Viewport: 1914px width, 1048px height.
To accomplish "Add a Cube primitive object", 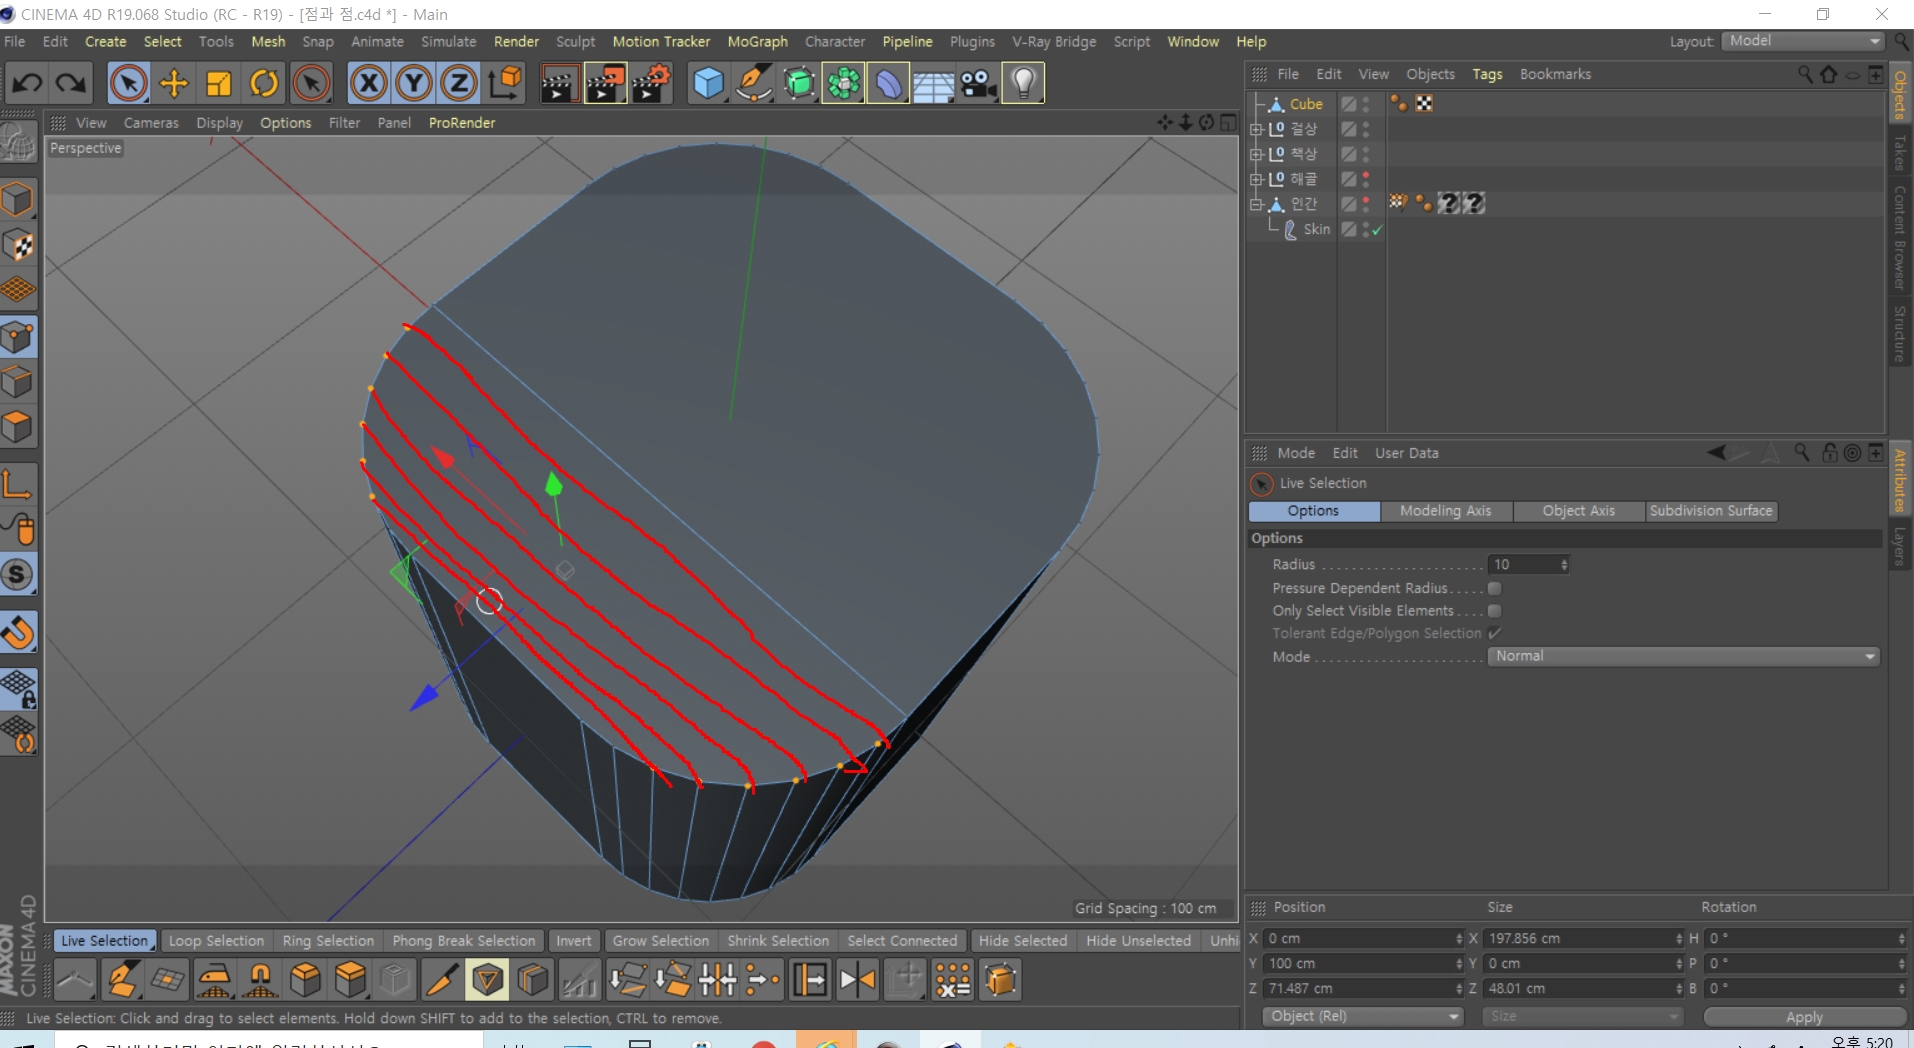I will pos(708,83).
